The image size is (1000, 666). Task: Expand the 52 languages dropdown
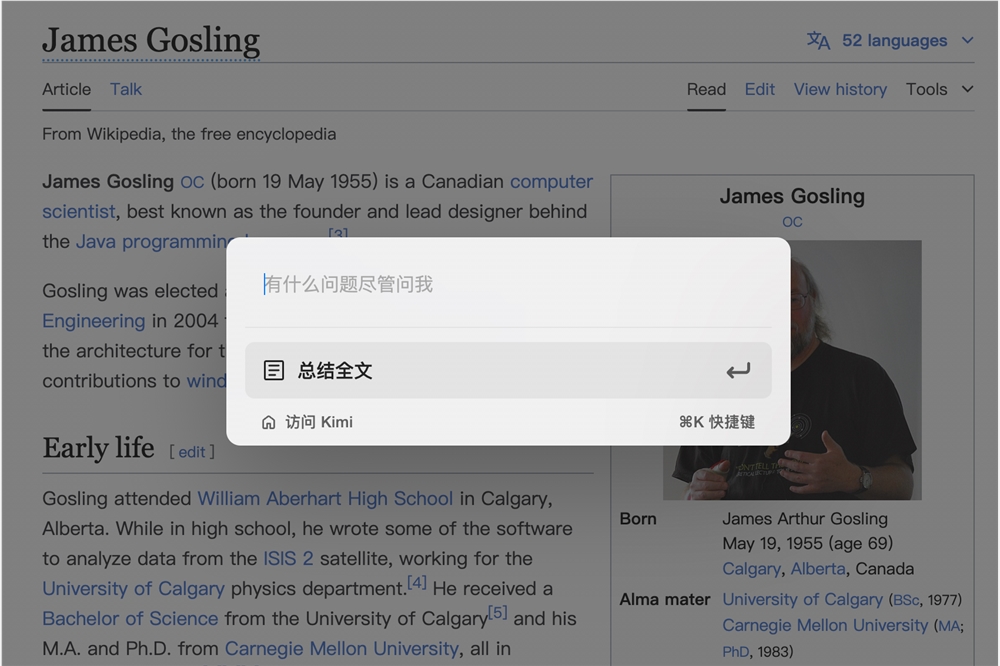point(890,41)
